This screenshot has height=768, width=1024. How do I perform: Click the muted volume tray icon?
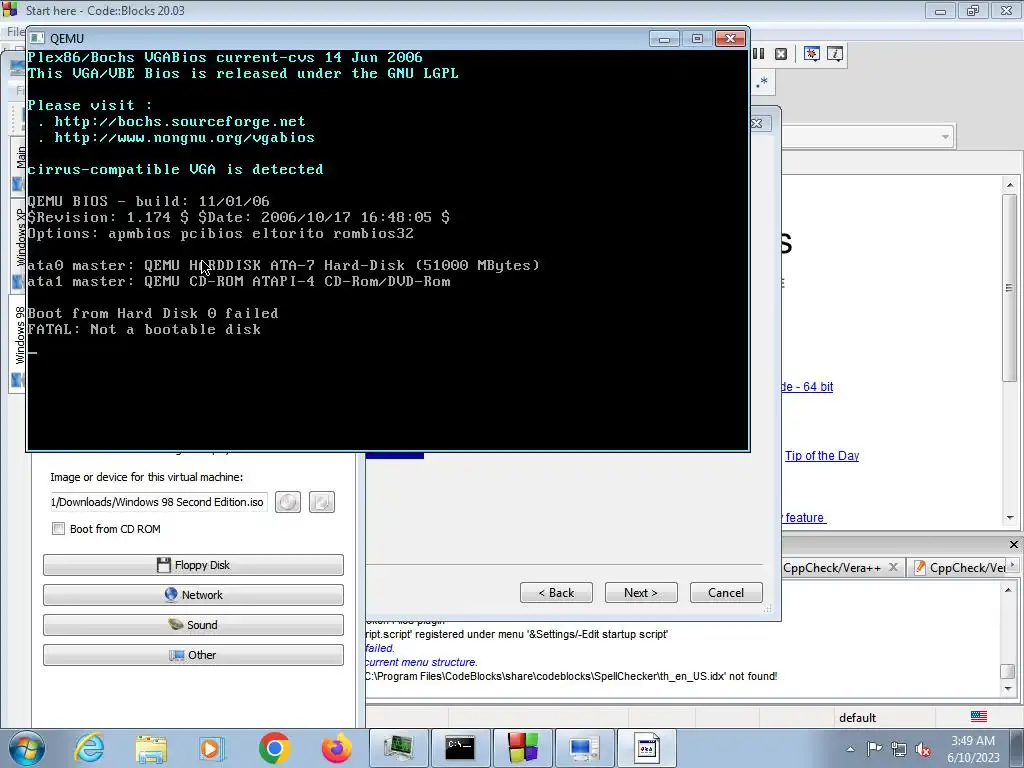[923, 749]
